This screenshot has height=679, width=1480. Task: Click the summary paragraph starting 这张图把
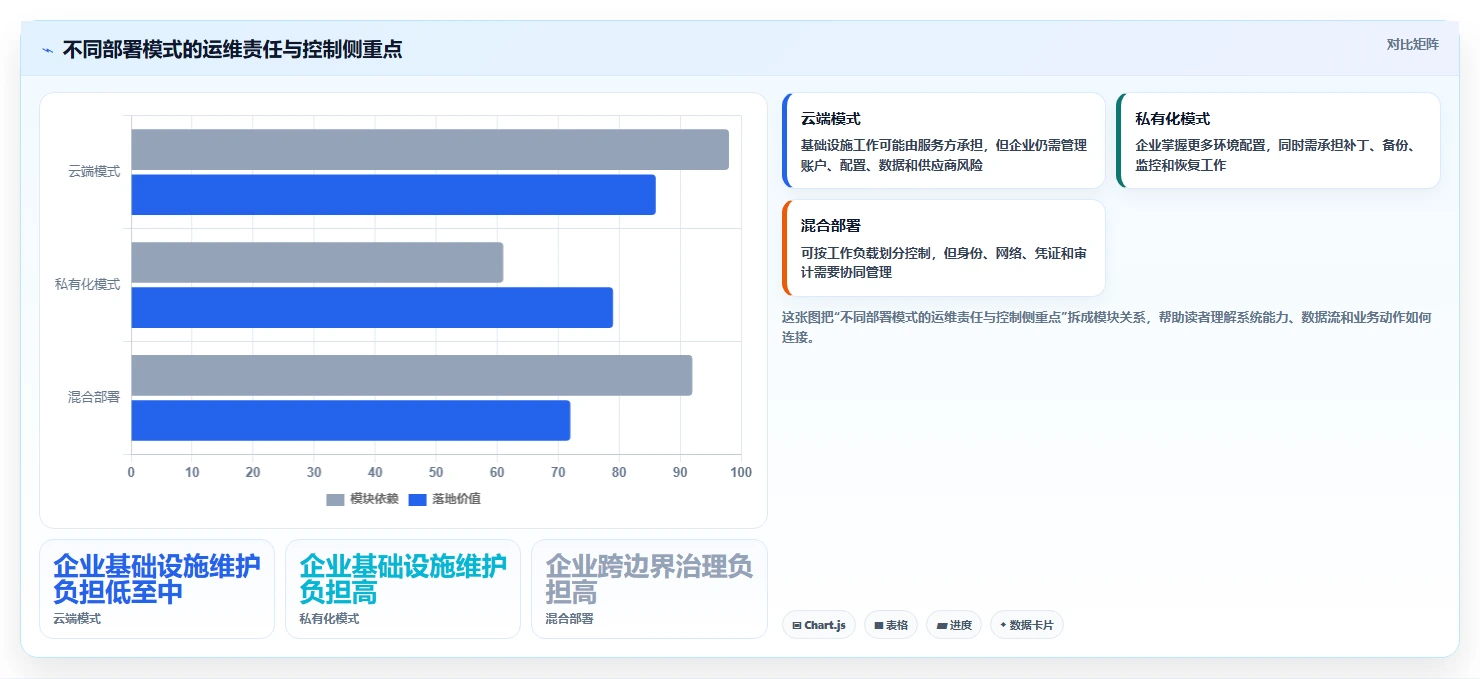coord(1107,327)
